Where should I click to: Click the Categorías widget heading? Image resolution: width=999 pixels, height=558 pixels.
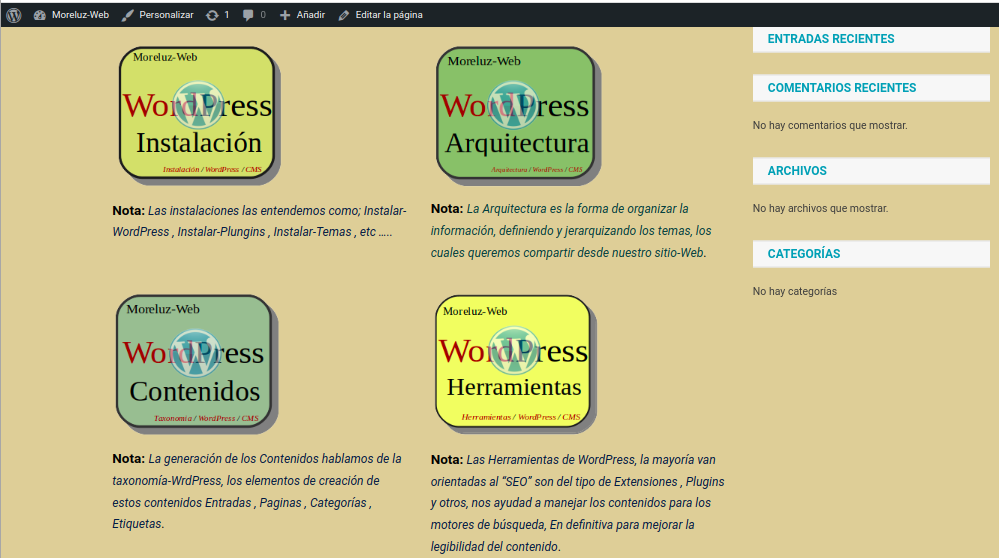pyautogui.click(x=803, y=254)
